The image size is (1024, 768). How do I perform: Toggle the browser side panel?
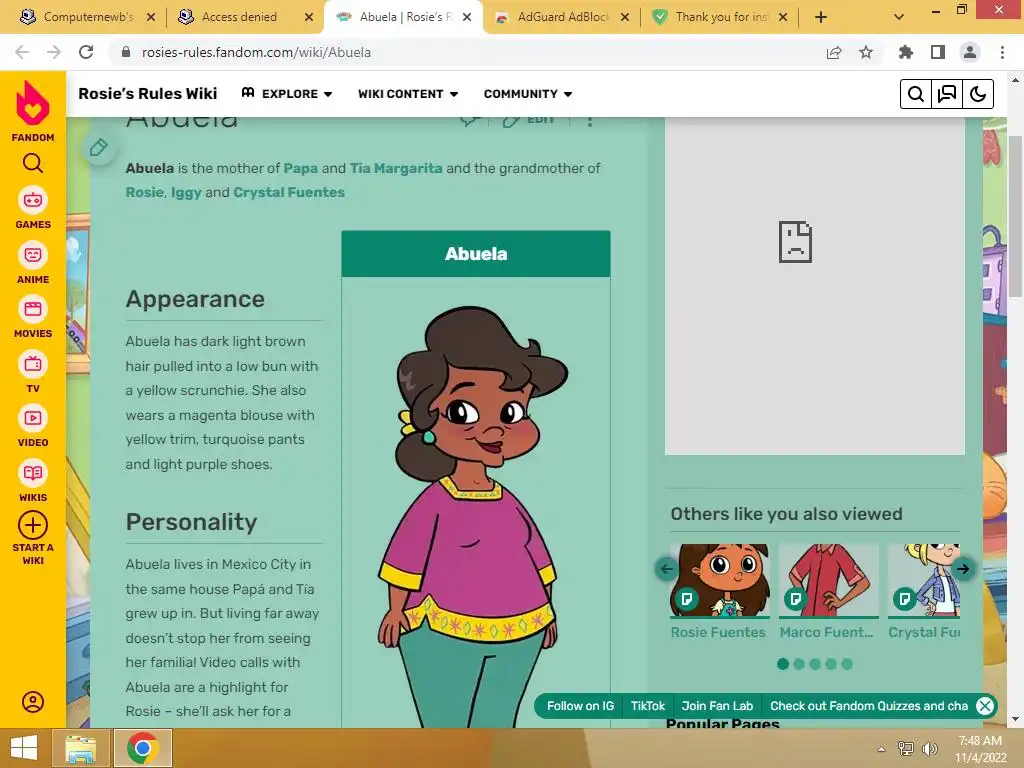point(938,52)
